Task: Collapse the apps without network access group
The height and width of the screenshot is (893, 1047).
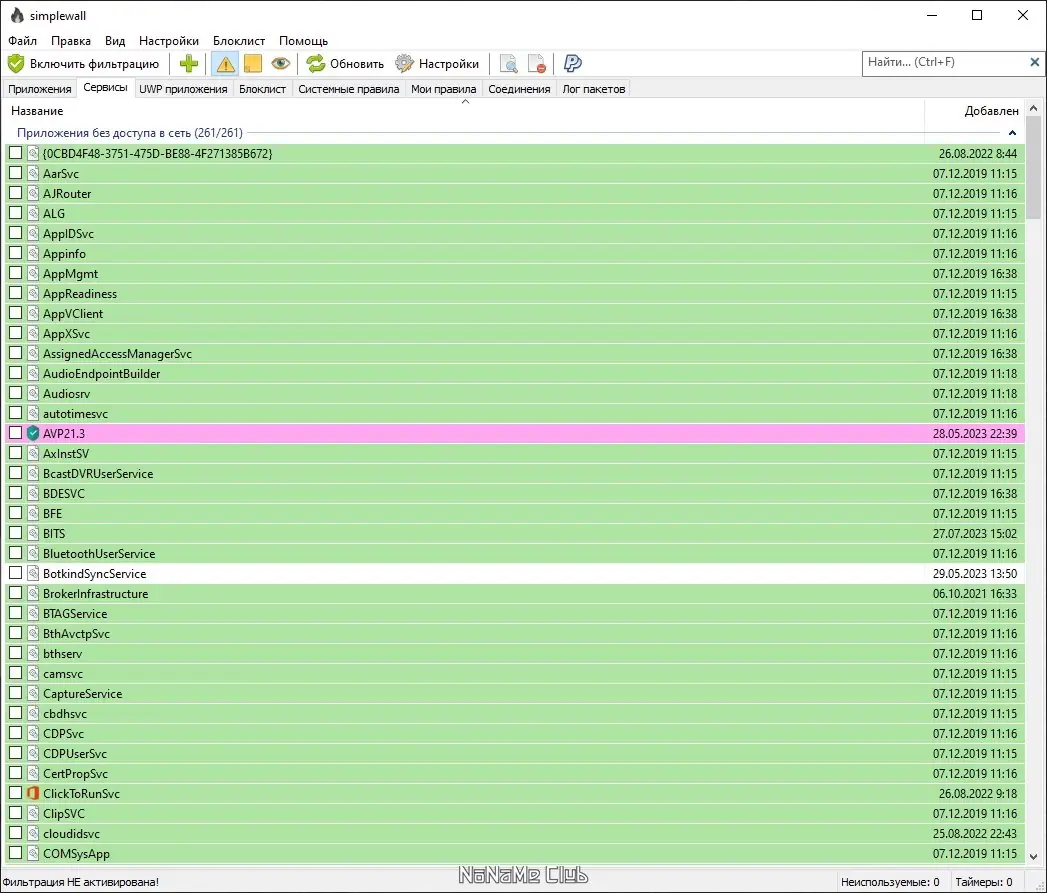Action: pos(1012,133)
